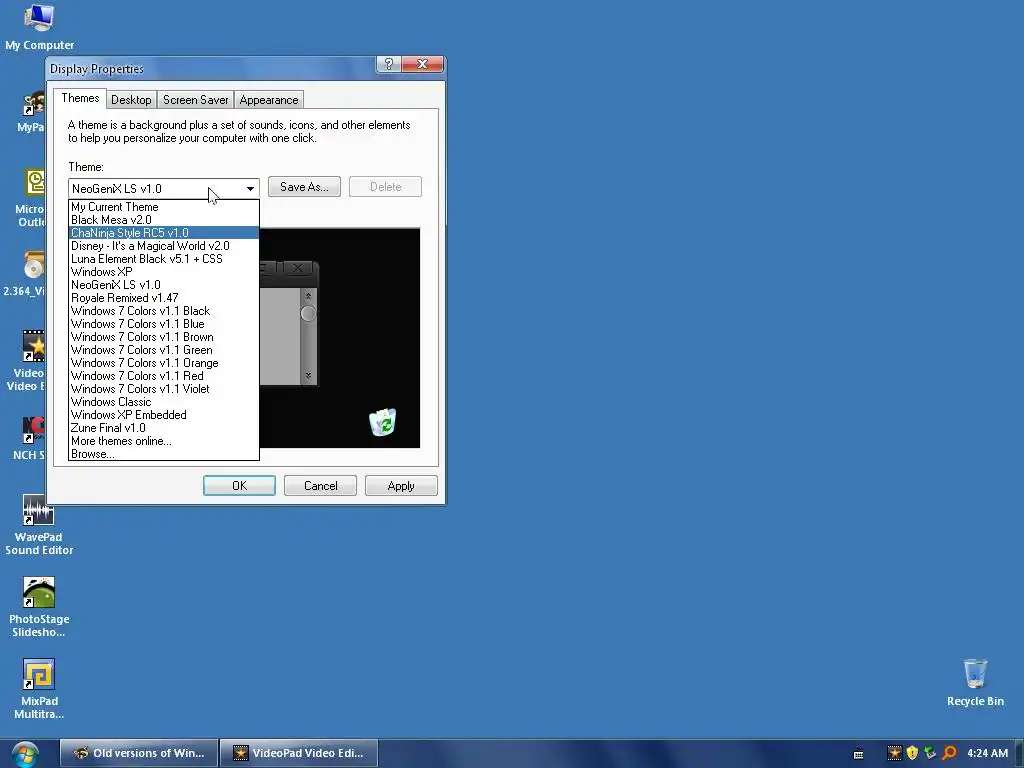Open MixPad Multitrack desktop shortcut
Viewport: 1024px width, 768px height.
click(x=39, y=689)
